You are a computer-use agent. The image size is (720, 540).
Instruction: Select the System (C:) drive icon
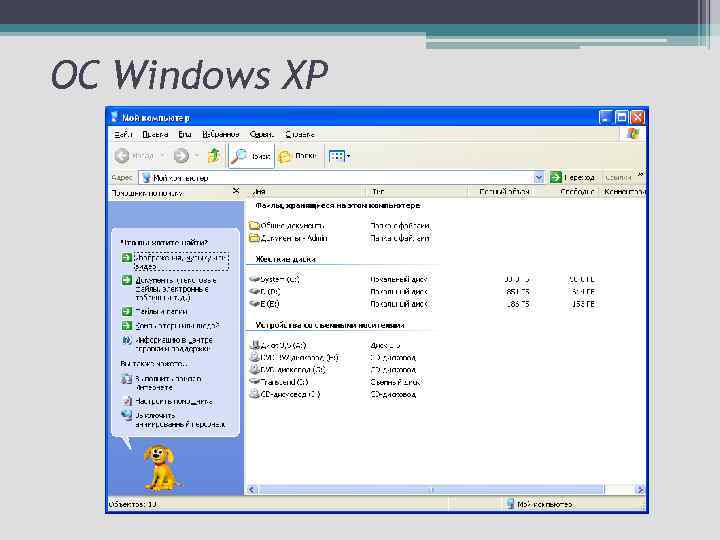coord(254,279)
